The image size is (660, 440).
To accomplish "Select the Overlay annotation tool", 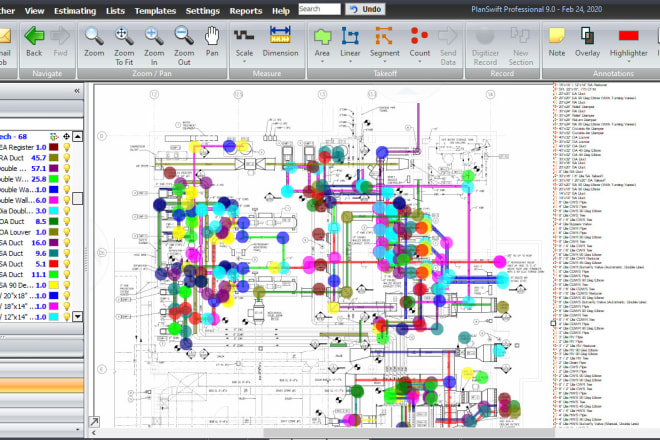I will click(x=587, y=42).
